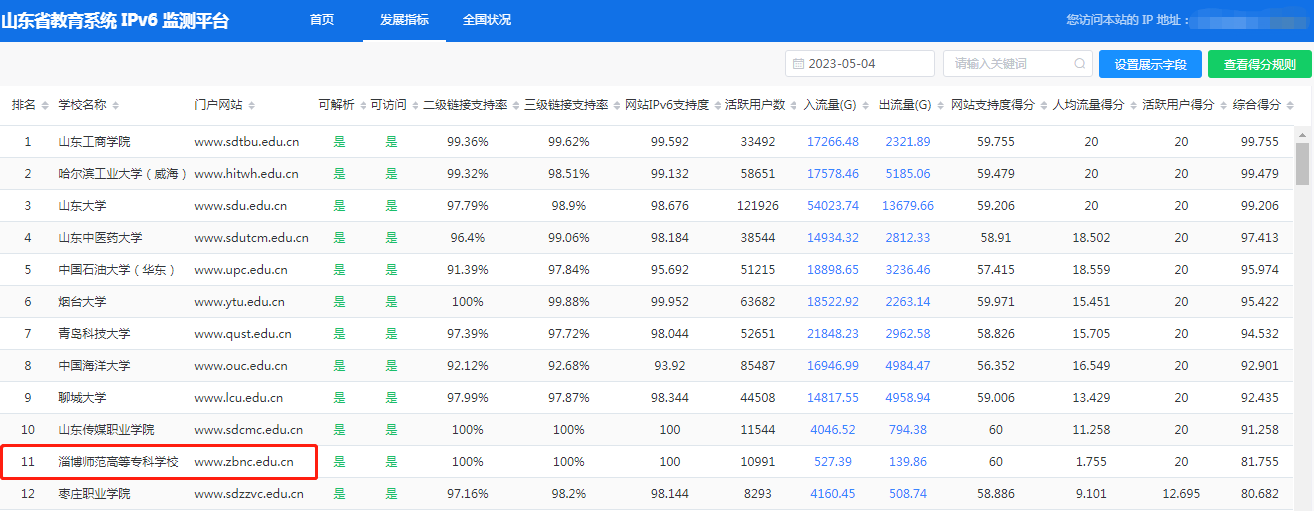Select school name 青岛科技大学
The width and height of the screenshot is (1314, 511).
[94, 334]
